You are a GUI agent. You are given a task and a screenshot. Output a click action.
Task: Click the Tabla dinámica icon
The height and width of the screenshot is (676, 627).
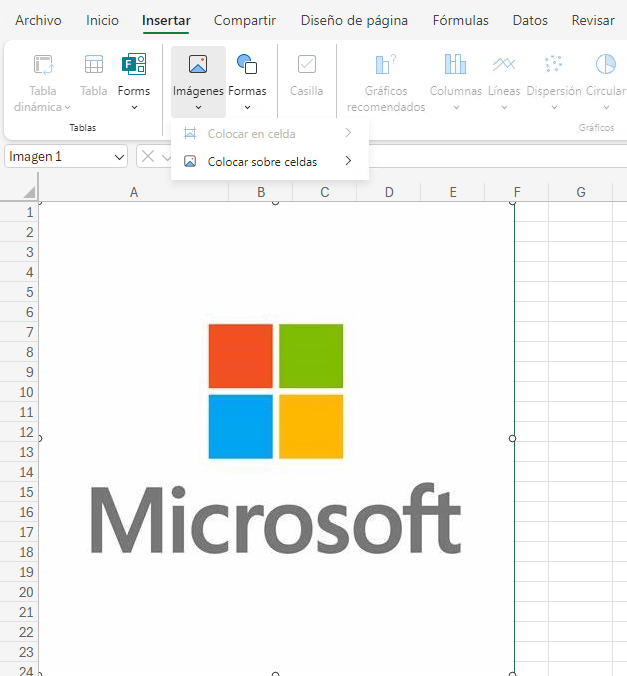click(43, 65)
